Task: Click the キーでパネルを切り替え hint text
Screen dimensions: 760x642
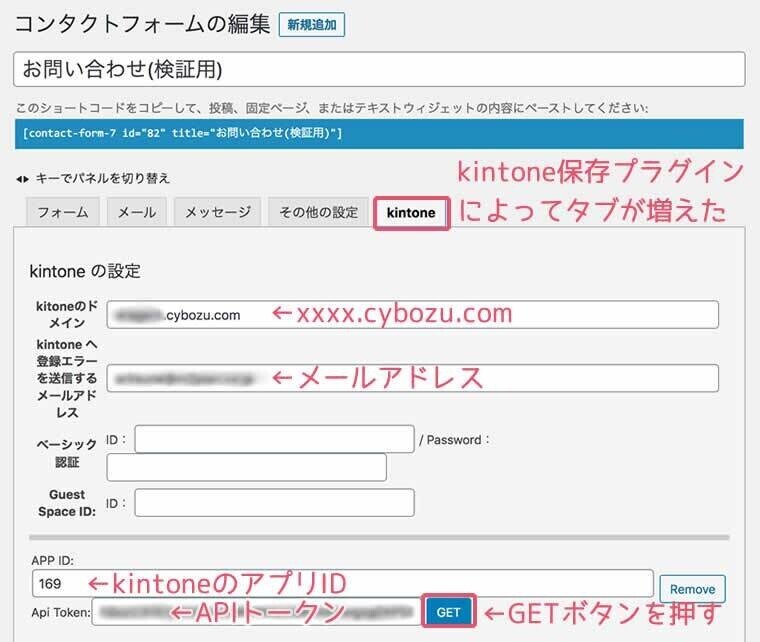Action: [x=103, y=179]
